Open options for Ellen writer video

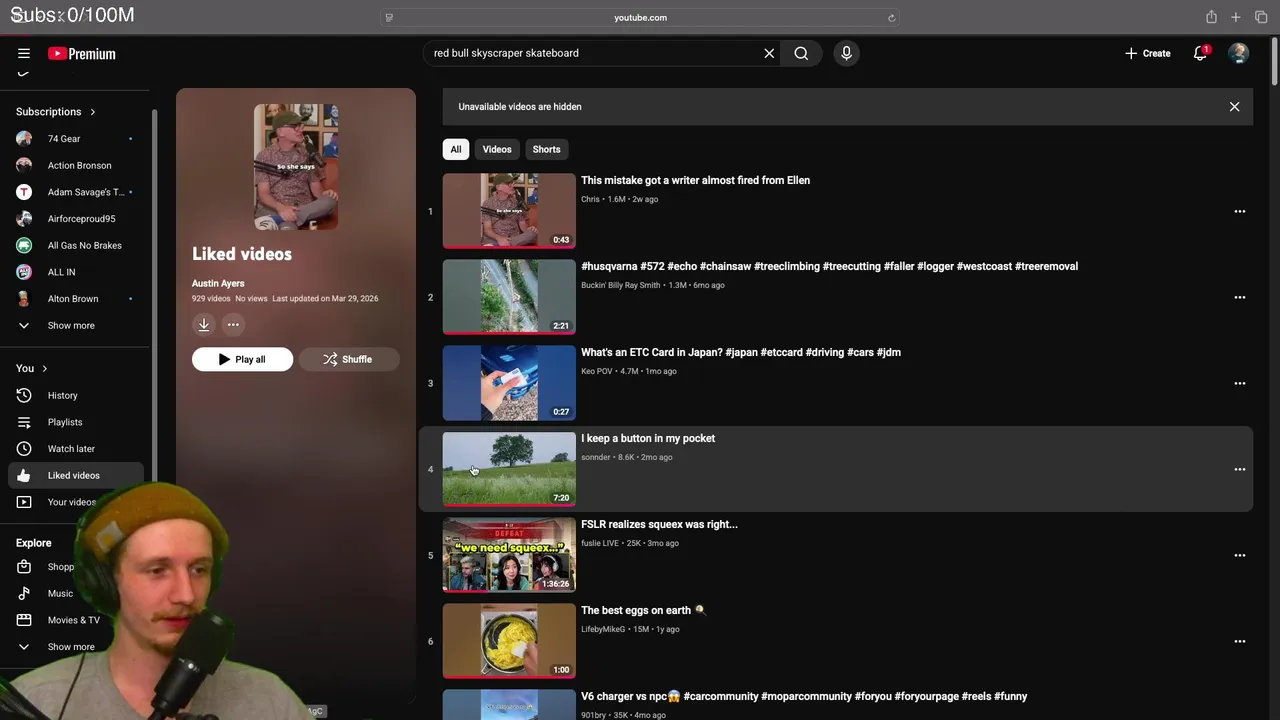click(1240, 211)
